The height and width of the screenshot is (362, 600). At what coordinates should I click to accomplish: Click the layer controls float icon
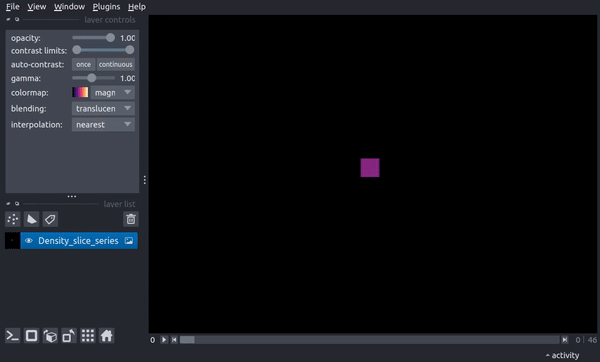(x=17, y=19)
